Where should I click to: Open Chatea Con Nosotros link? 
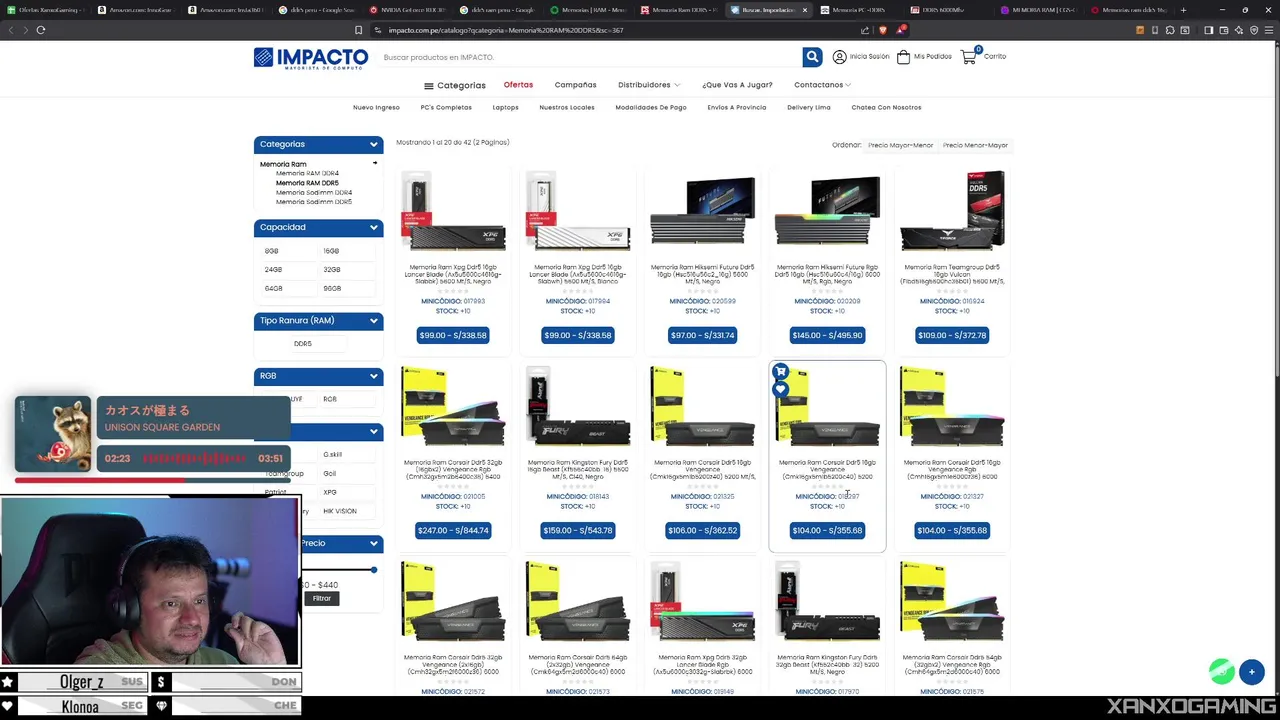click(886, 107)
